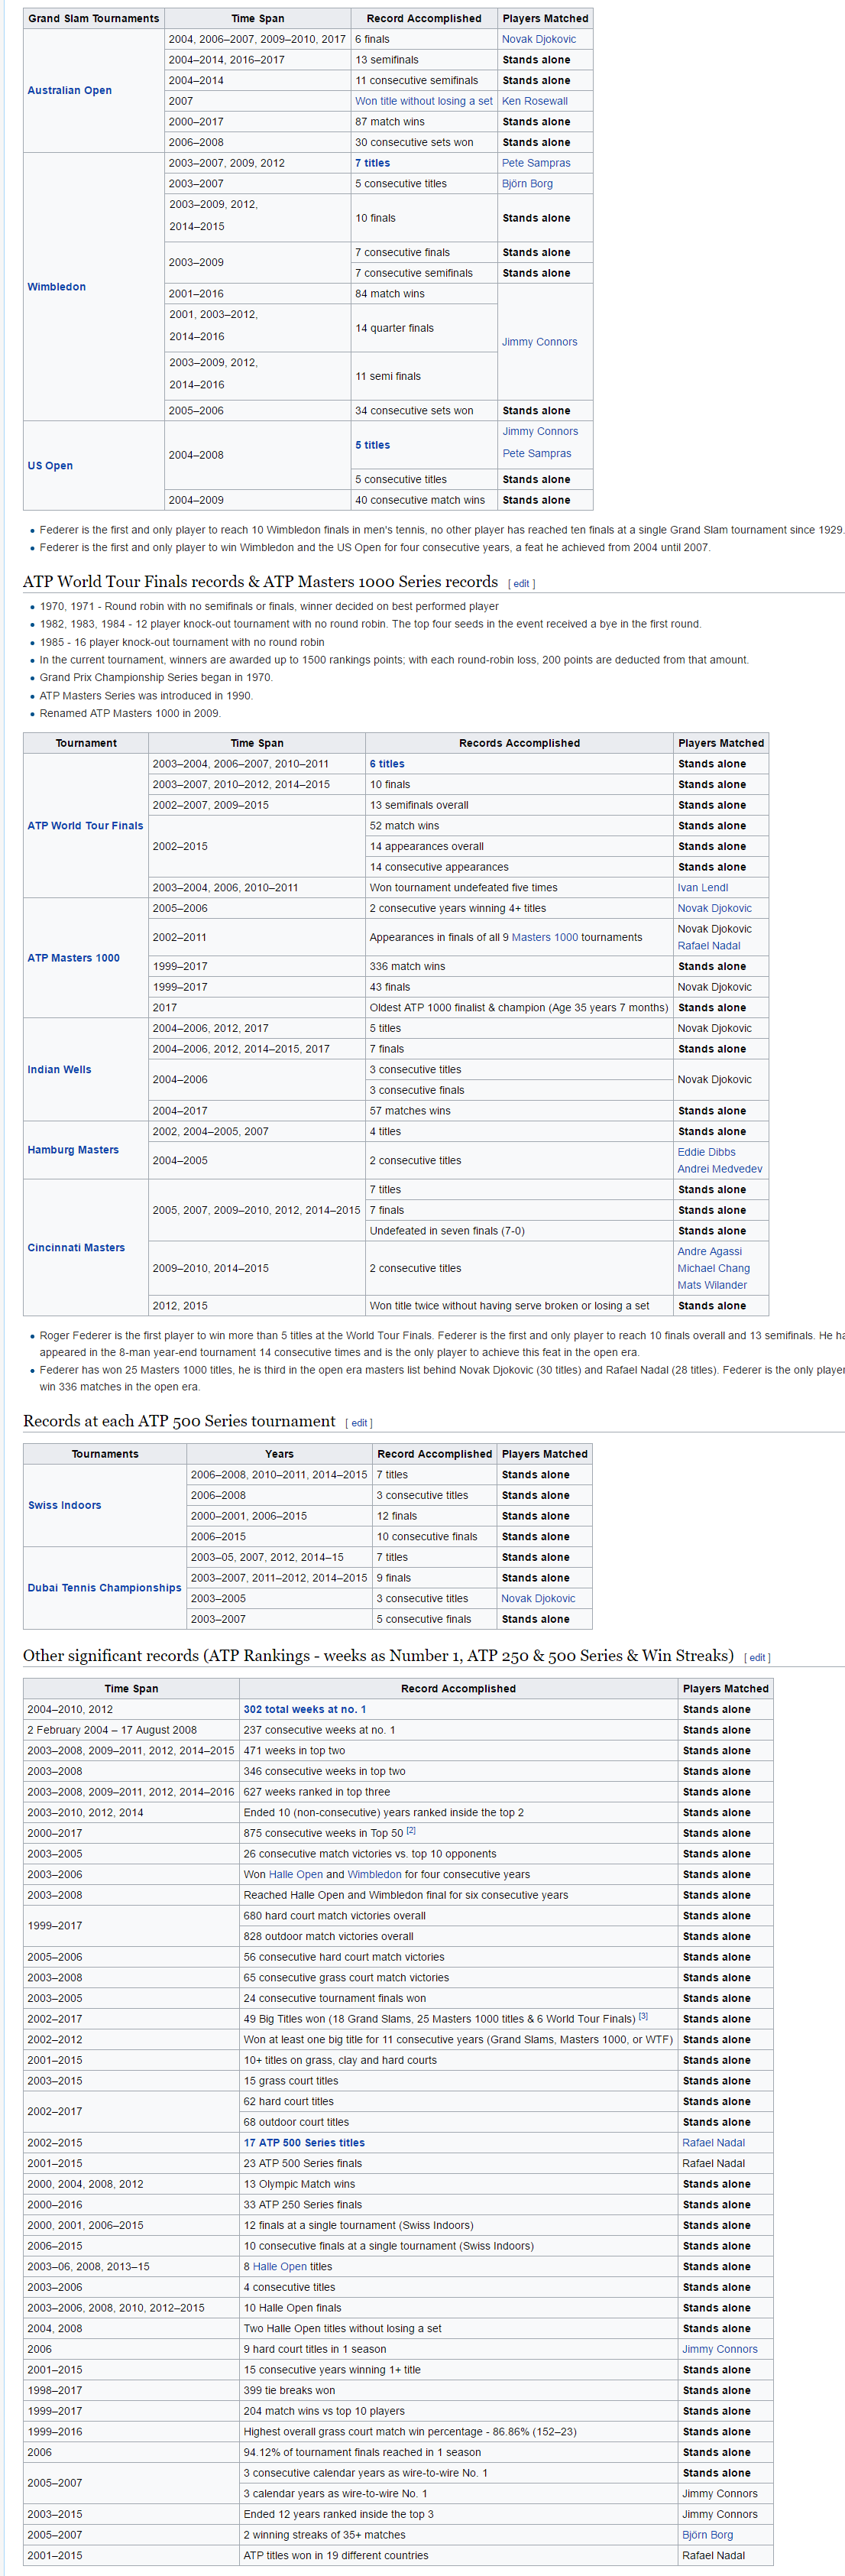This screenshot has width=845, height=2576.
Task: Click Jimmy Connors in 9 hard court titles row
Action: pos(719,2349)
